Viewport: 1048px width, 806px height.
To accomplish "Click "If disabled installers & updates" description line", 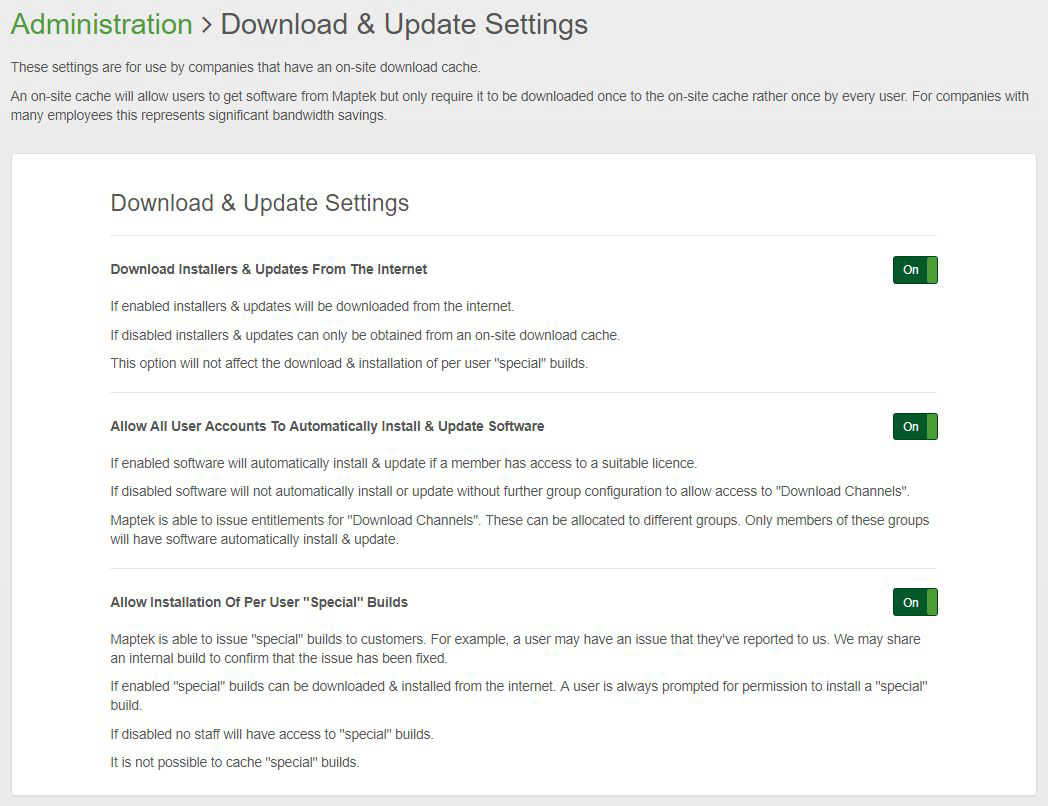I will tap(365, 335).
